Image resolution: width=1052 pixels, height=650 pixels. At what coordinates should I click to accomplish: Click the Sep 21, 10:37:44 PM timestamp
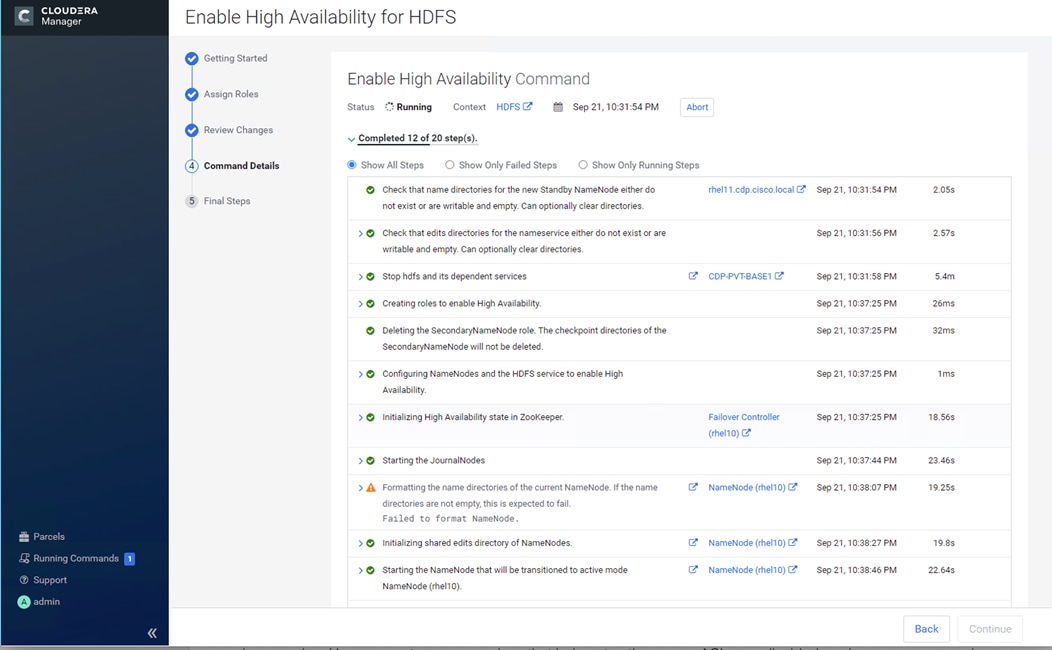coord(856,460)
